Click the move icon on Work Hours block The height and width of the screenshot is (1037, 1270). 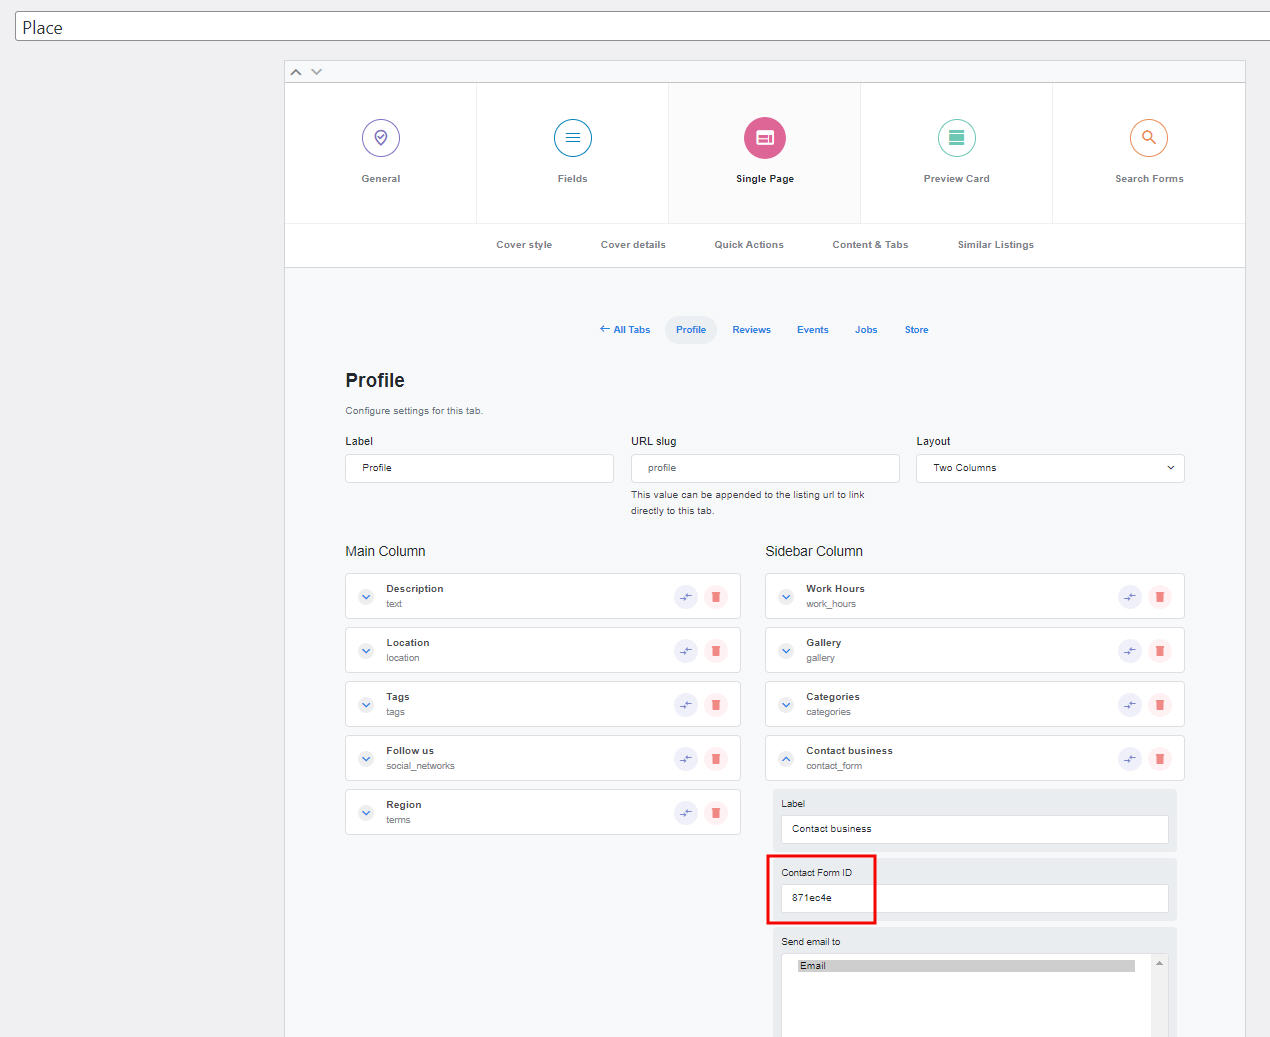pyautogui.click(x=1130, y=597)
